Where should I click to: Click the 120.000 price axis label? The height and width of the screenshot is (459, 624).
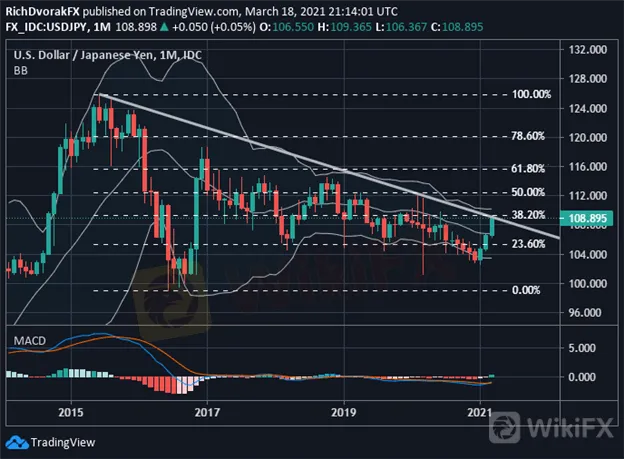pyautogui.click(x=588, y=138)
